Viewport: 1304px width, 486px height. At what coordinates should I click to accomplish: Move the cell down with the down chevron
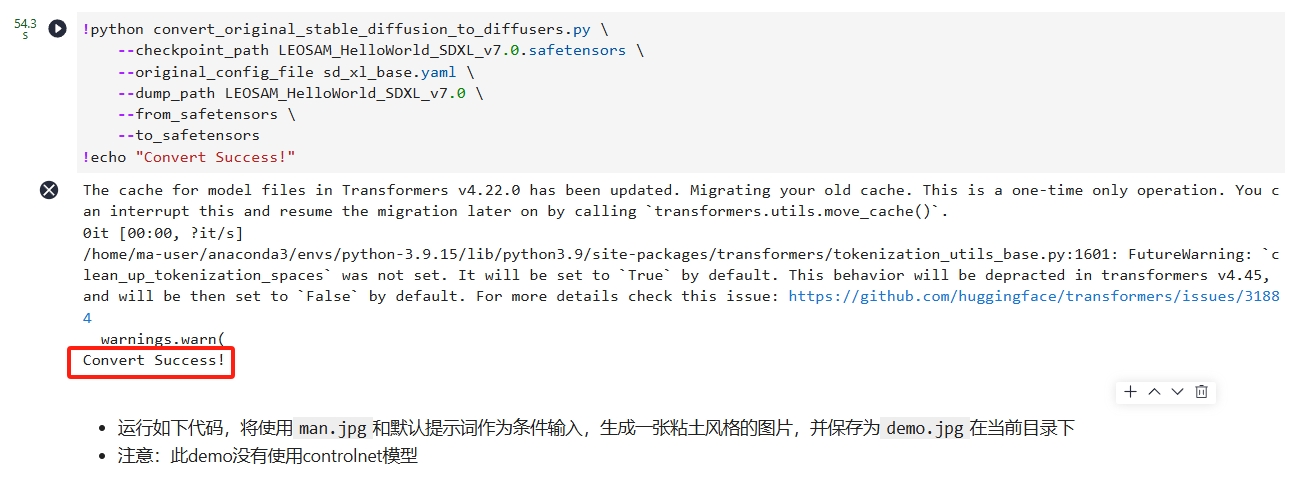[1177, 392]
